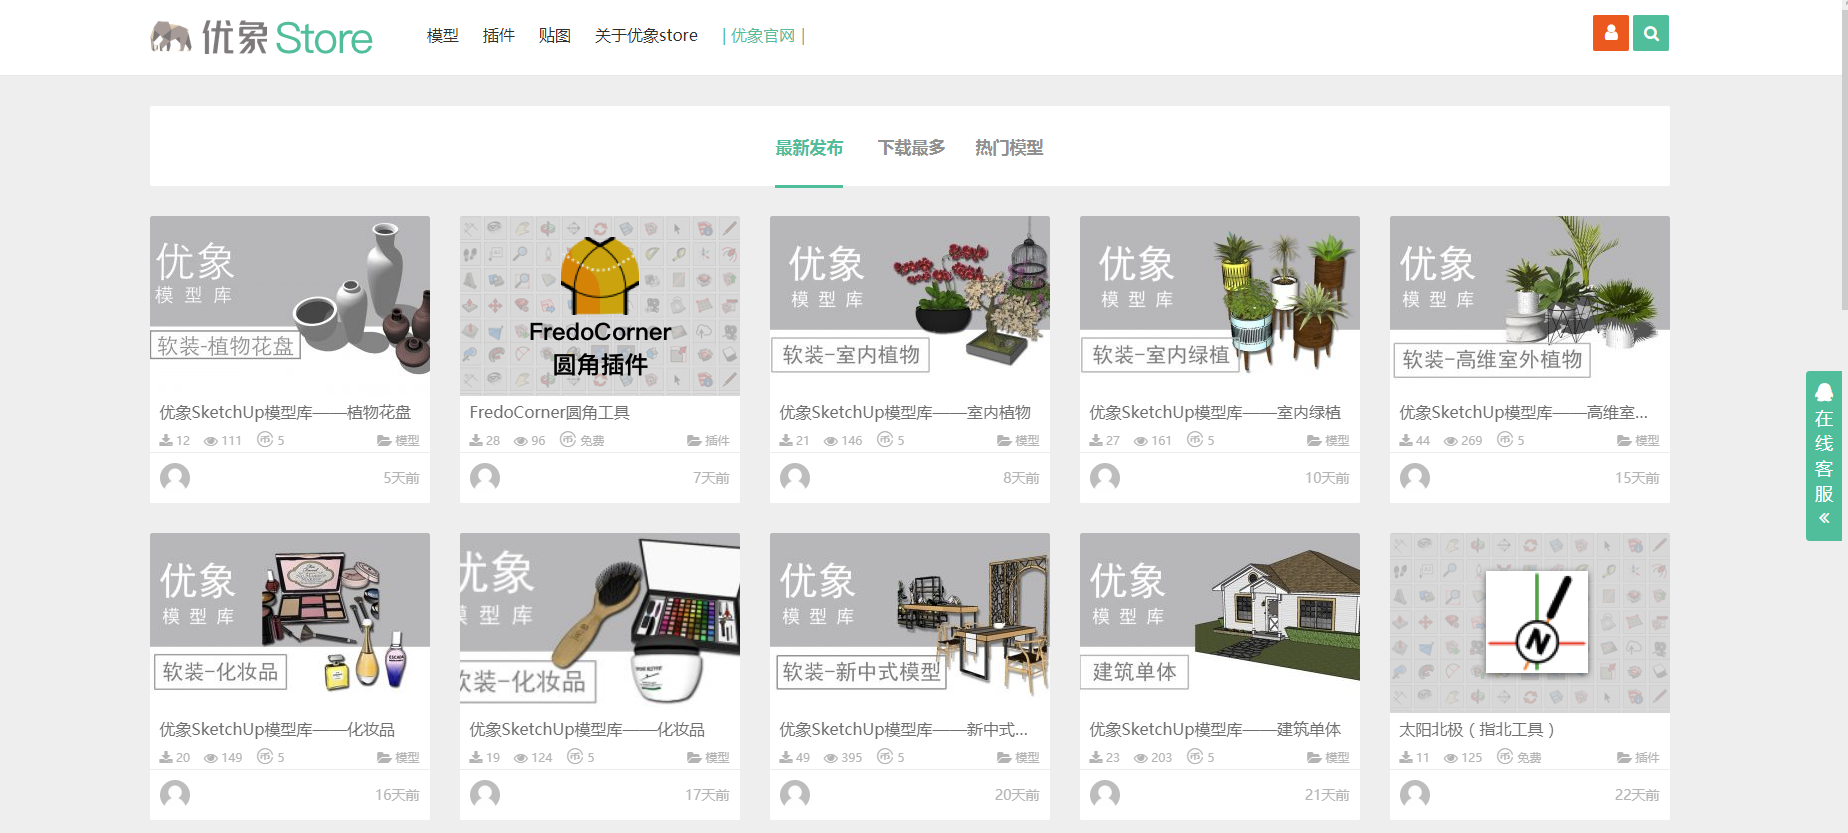Open the 太阳北极 plugin thumbnail
The height and width of the screenshot is (833, 1848).
click(x=1529, y=622)
